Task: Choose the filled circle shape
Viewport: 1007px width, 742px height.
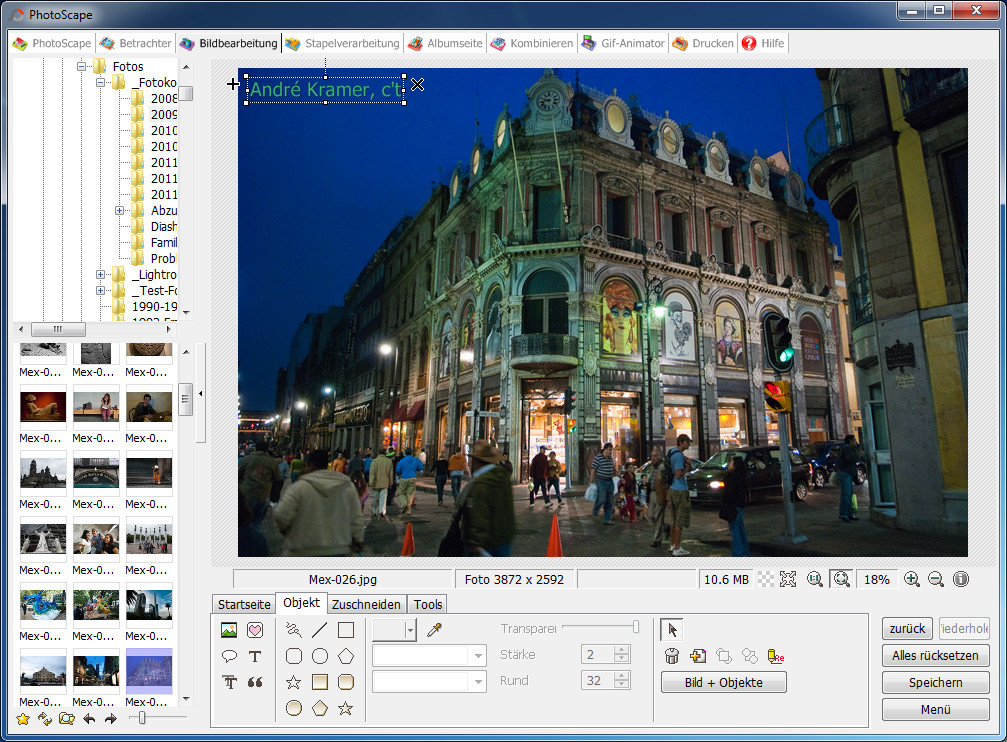Action: [x=293, y=708]
